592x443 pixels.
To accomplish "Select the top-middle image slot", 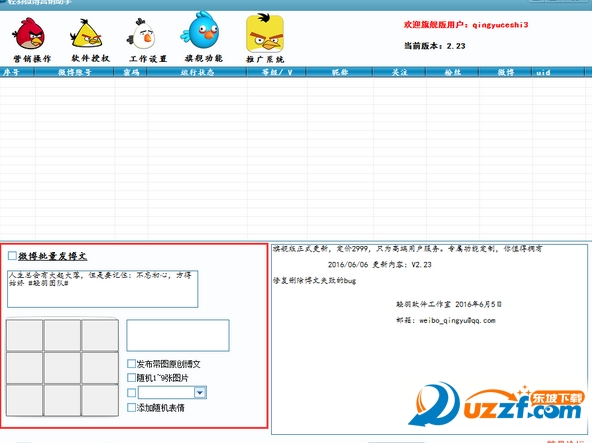I will click(62, 335).
